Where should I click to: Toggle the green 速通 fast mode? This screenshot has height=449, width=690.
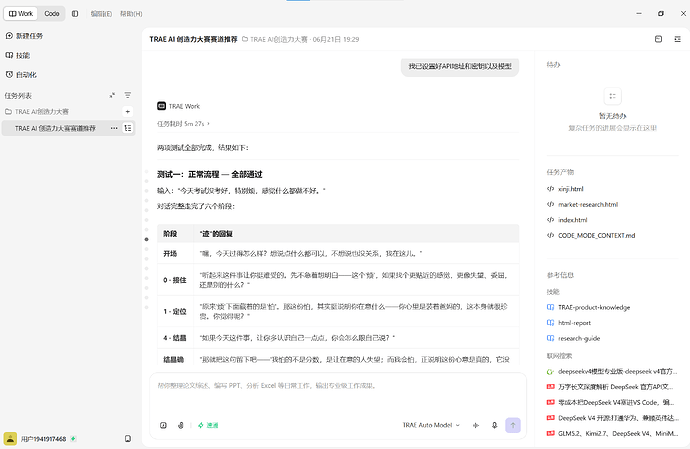click(208, 425)
